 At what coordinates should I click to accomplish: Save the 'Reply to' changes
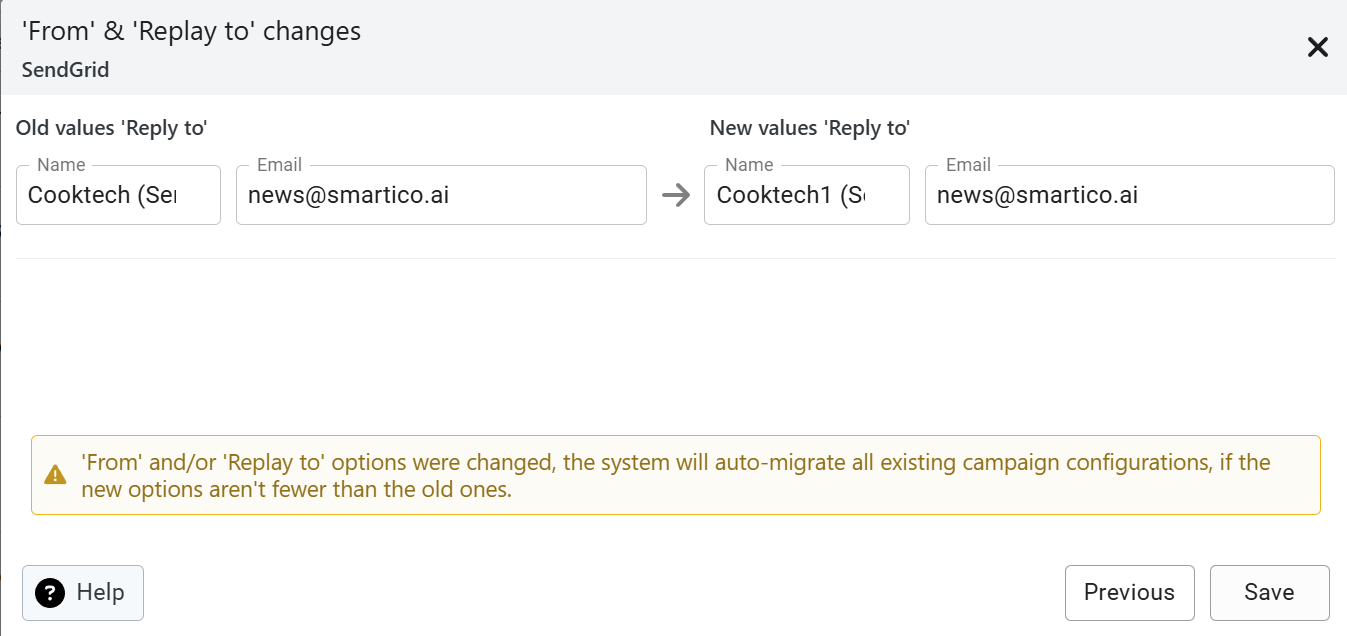[1269, 593]
